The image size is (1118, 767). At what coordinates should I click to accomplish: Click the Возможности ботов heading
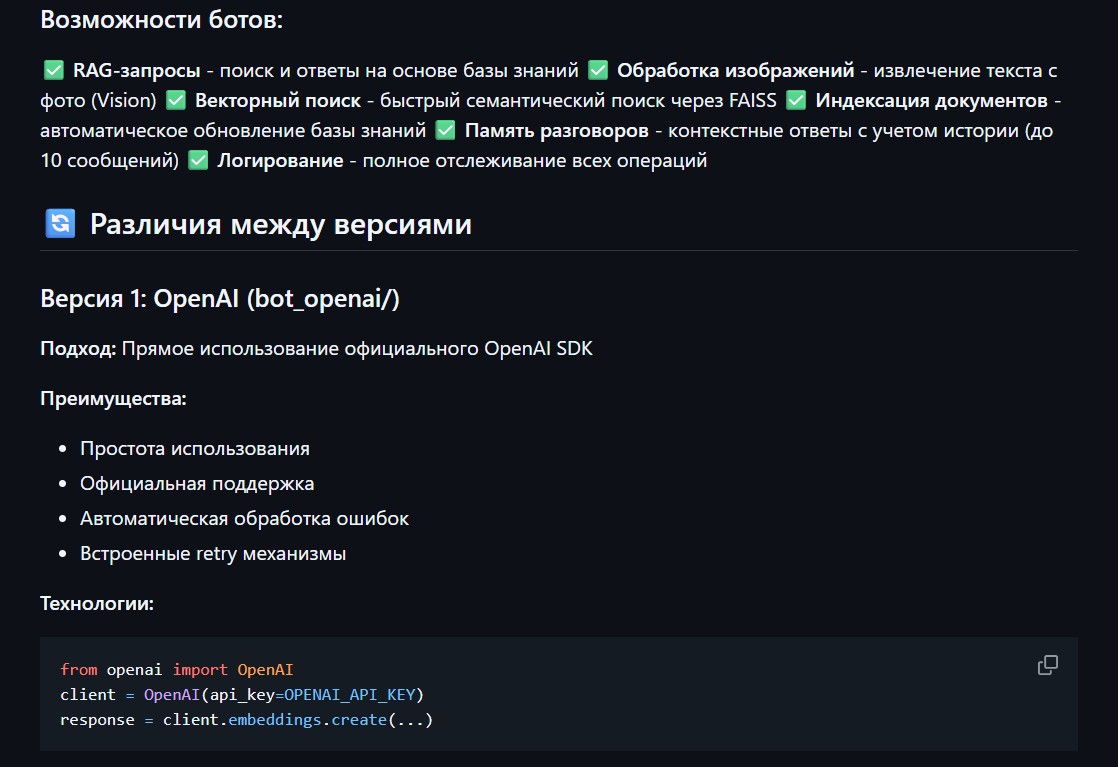pos(161,20)
